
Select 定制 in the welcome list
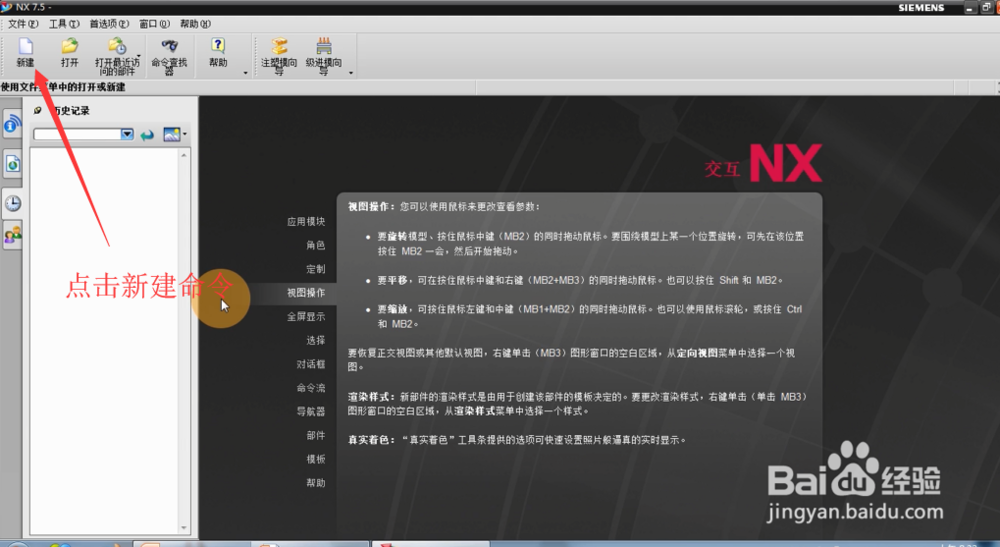point(316,269)
